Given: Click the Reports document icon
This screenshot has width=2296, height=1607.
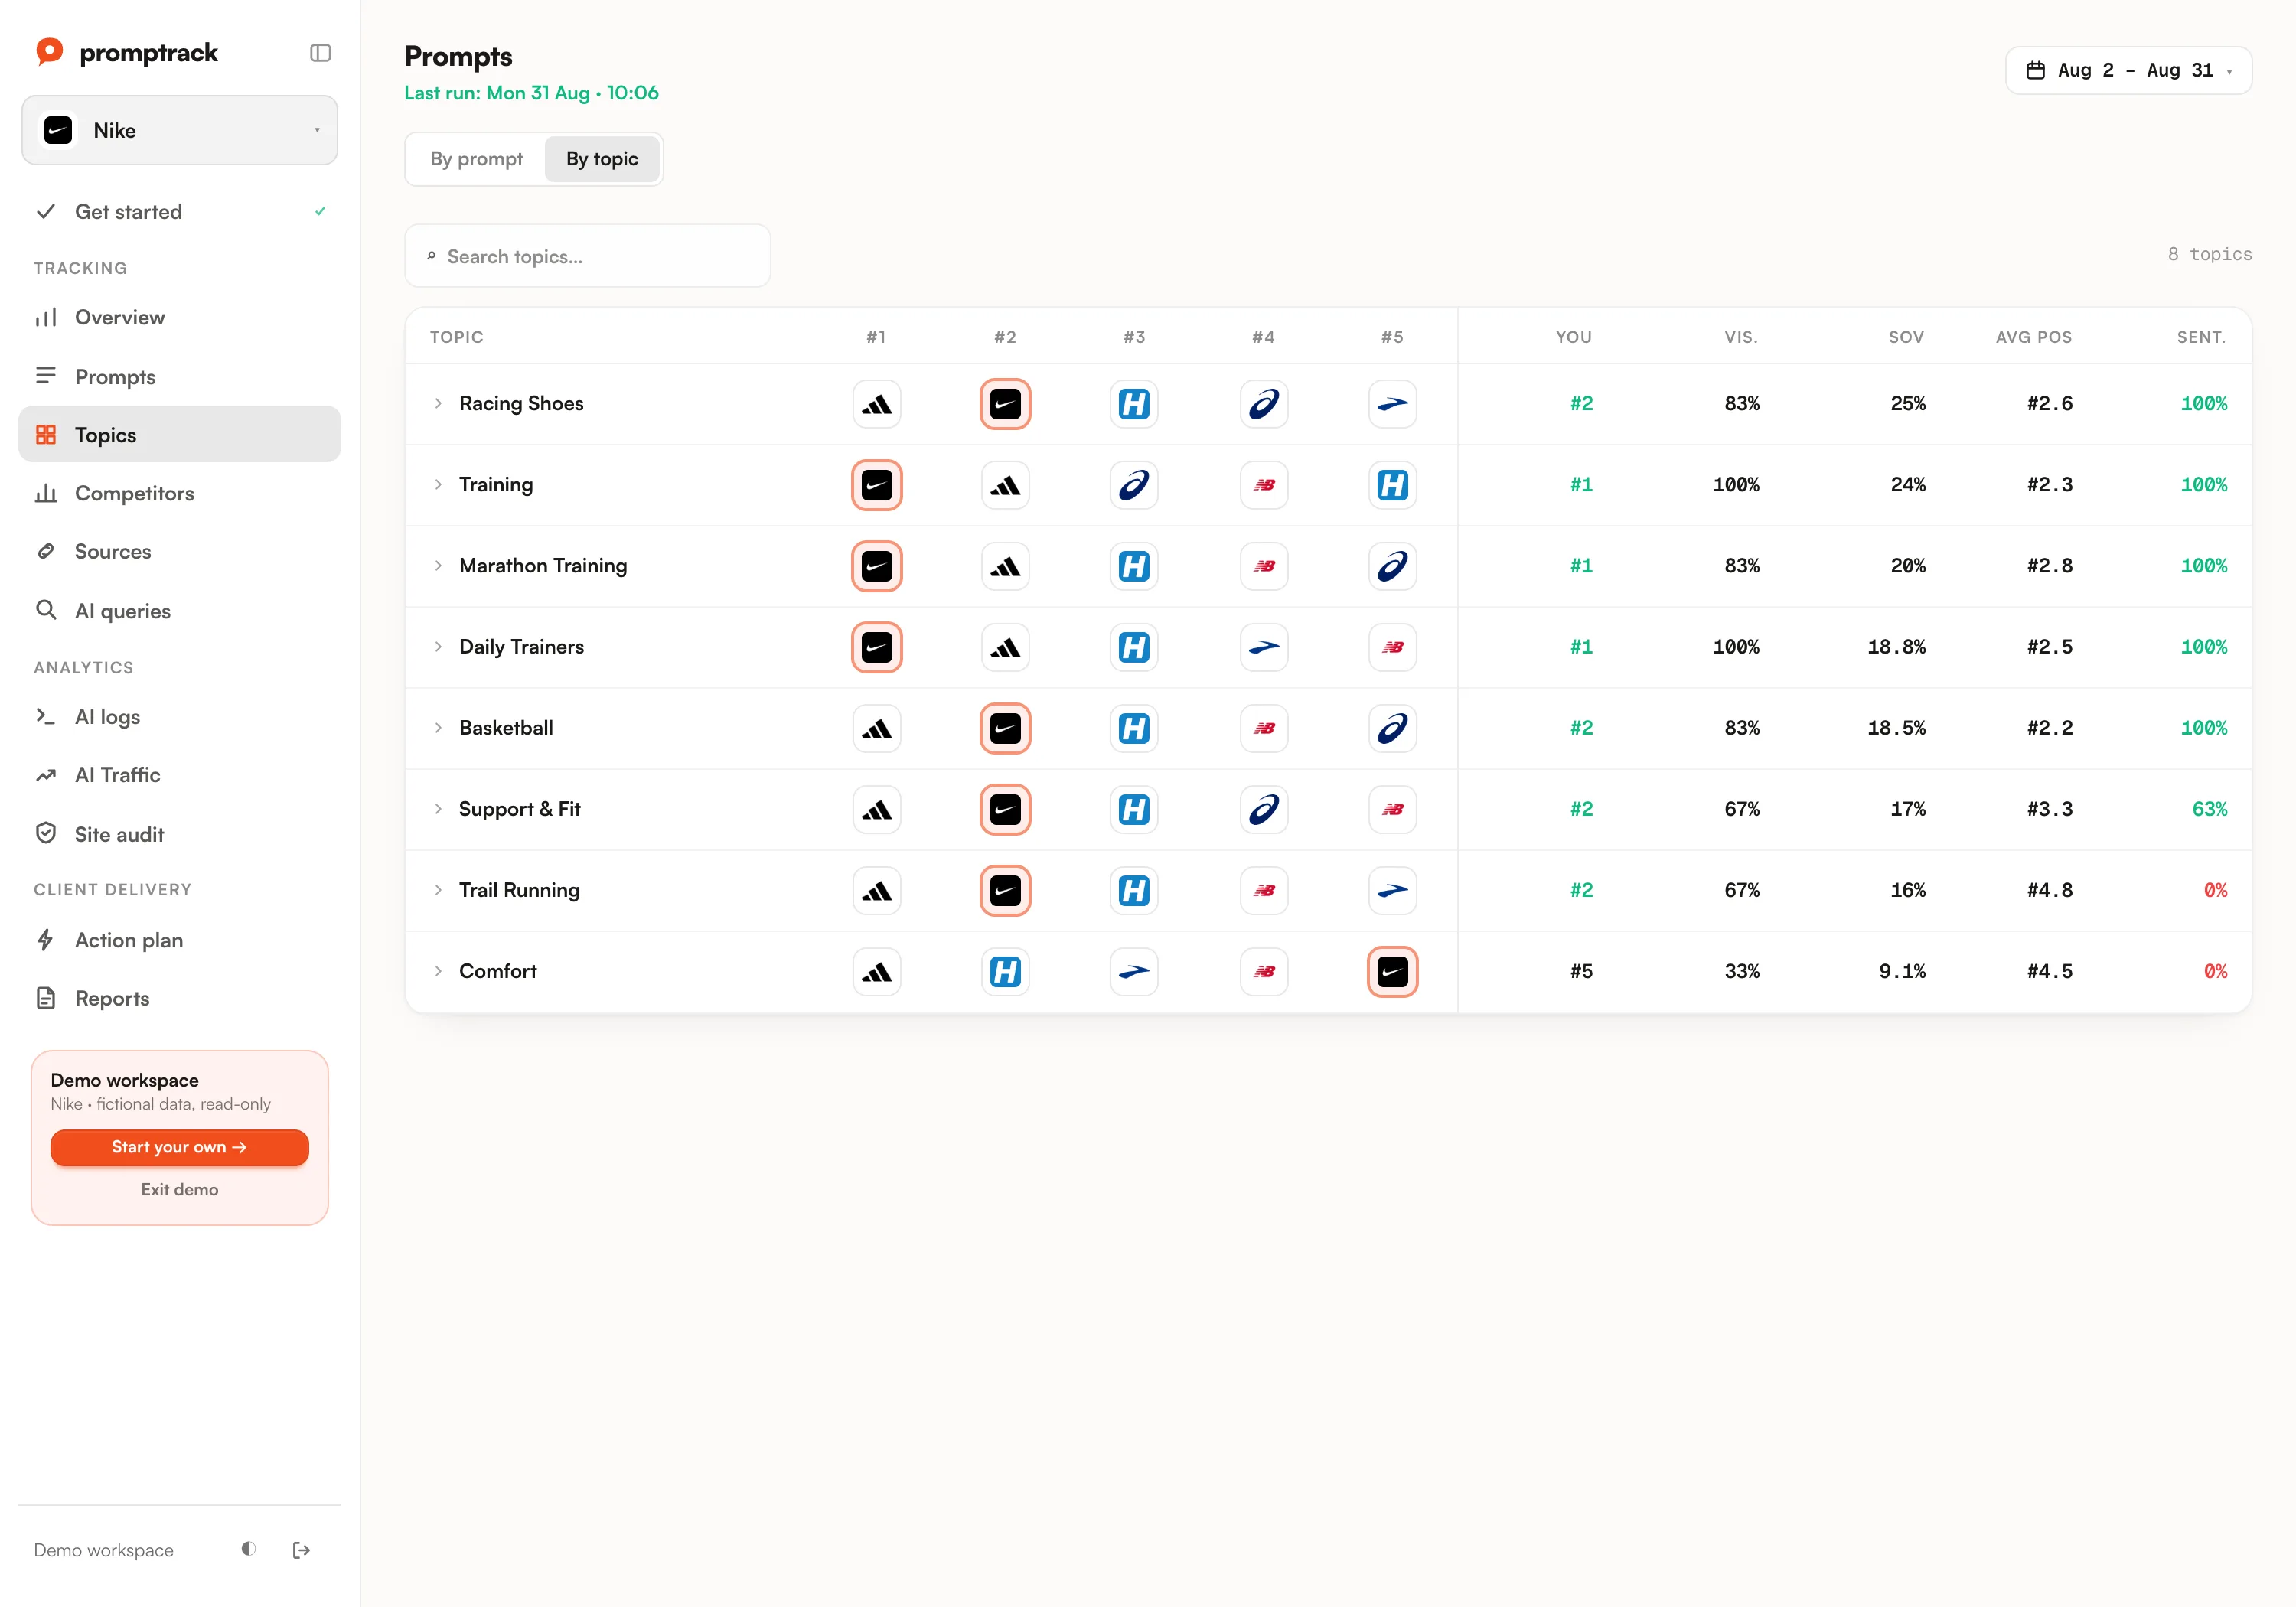Looking at the screenshot, I should pos(46,998).
